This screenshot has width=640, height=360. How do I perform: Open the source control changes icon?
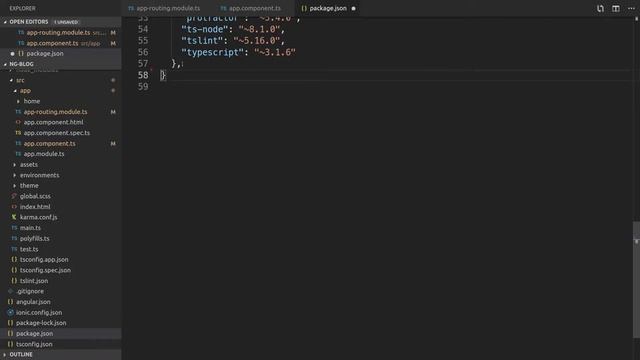click(600, 8)
